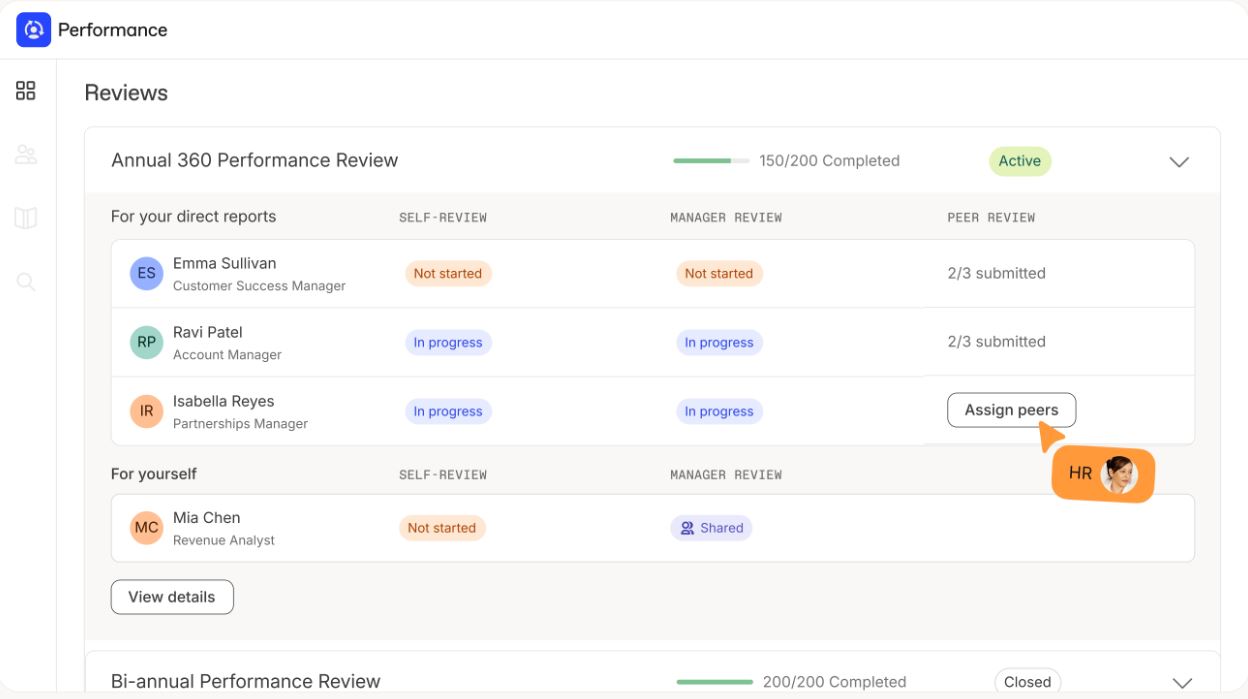Open the dashboard grid icon in sidebar
1248x699 pixels.
coord(26,91)
